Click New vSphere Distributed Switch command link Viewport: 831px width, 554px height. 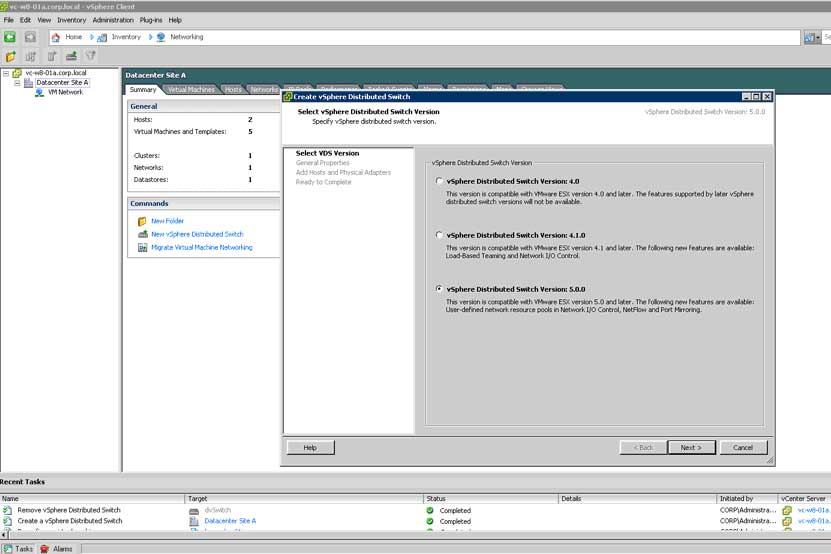tap(197, 234)
